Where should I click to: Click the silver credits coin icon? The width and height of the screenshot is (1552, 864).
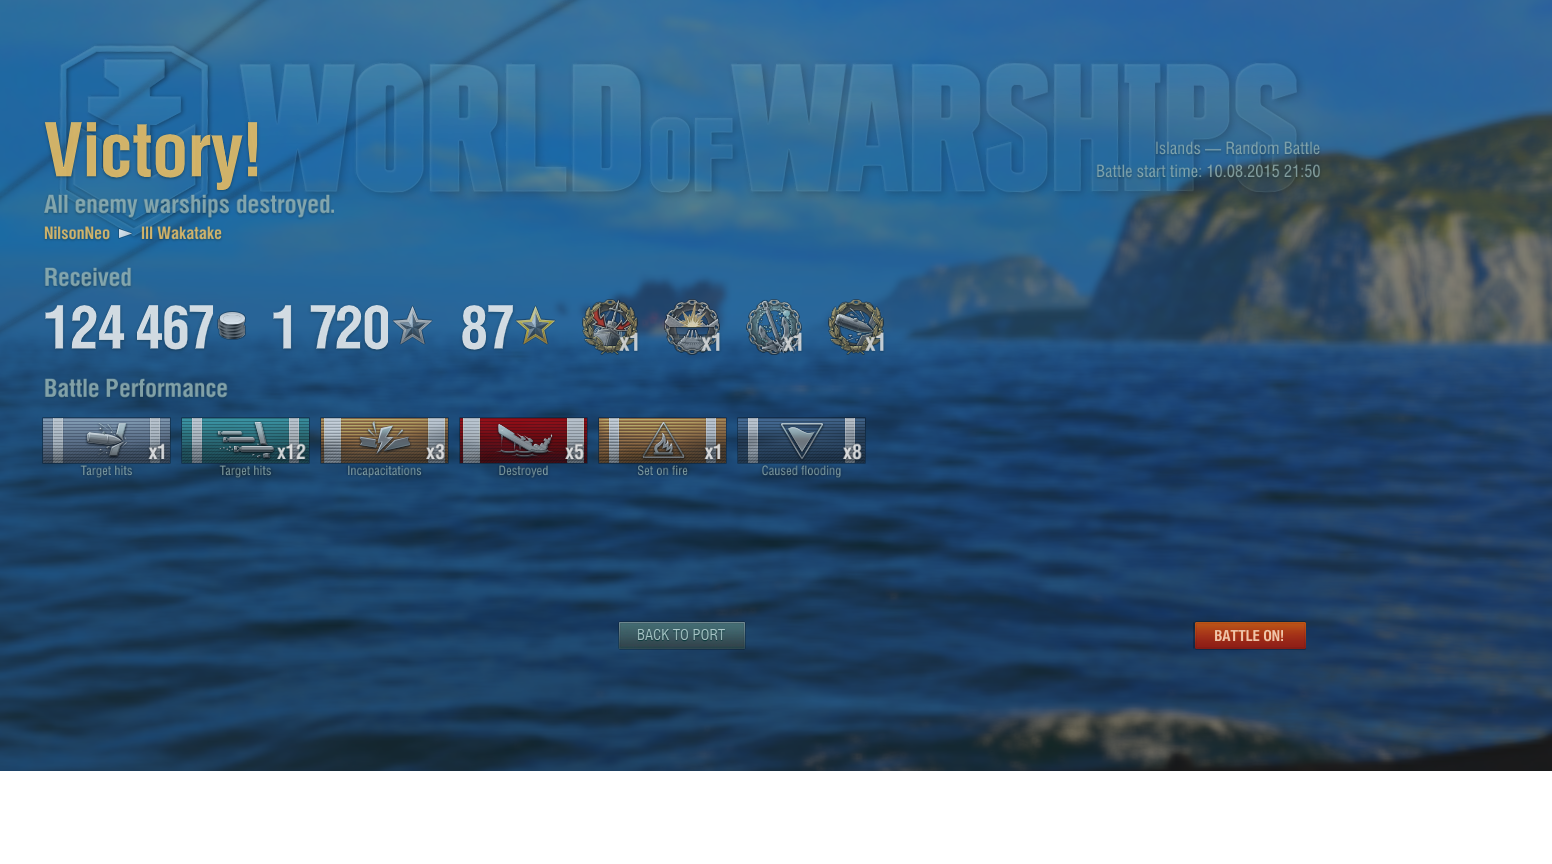click(232, 326)
